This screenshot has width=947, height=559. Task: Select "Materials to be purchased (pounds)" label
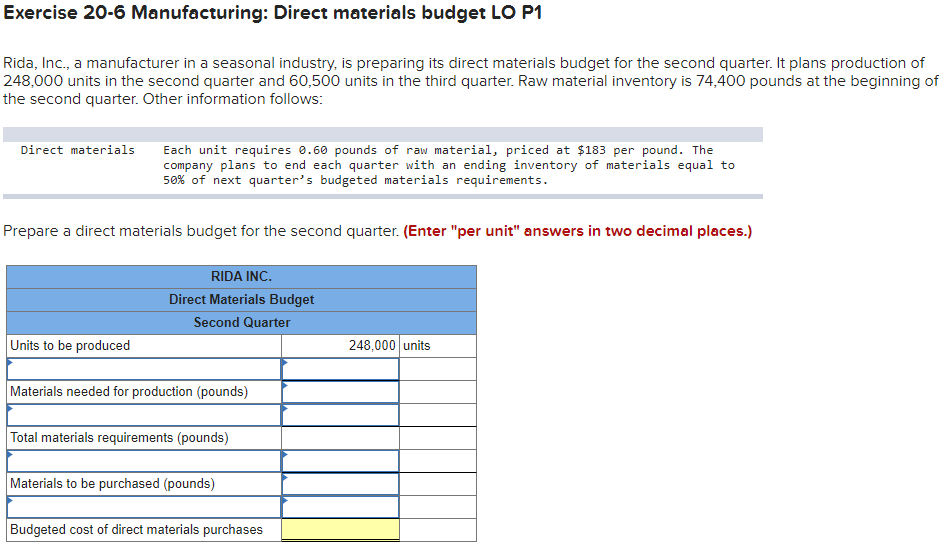pos(112,484)
